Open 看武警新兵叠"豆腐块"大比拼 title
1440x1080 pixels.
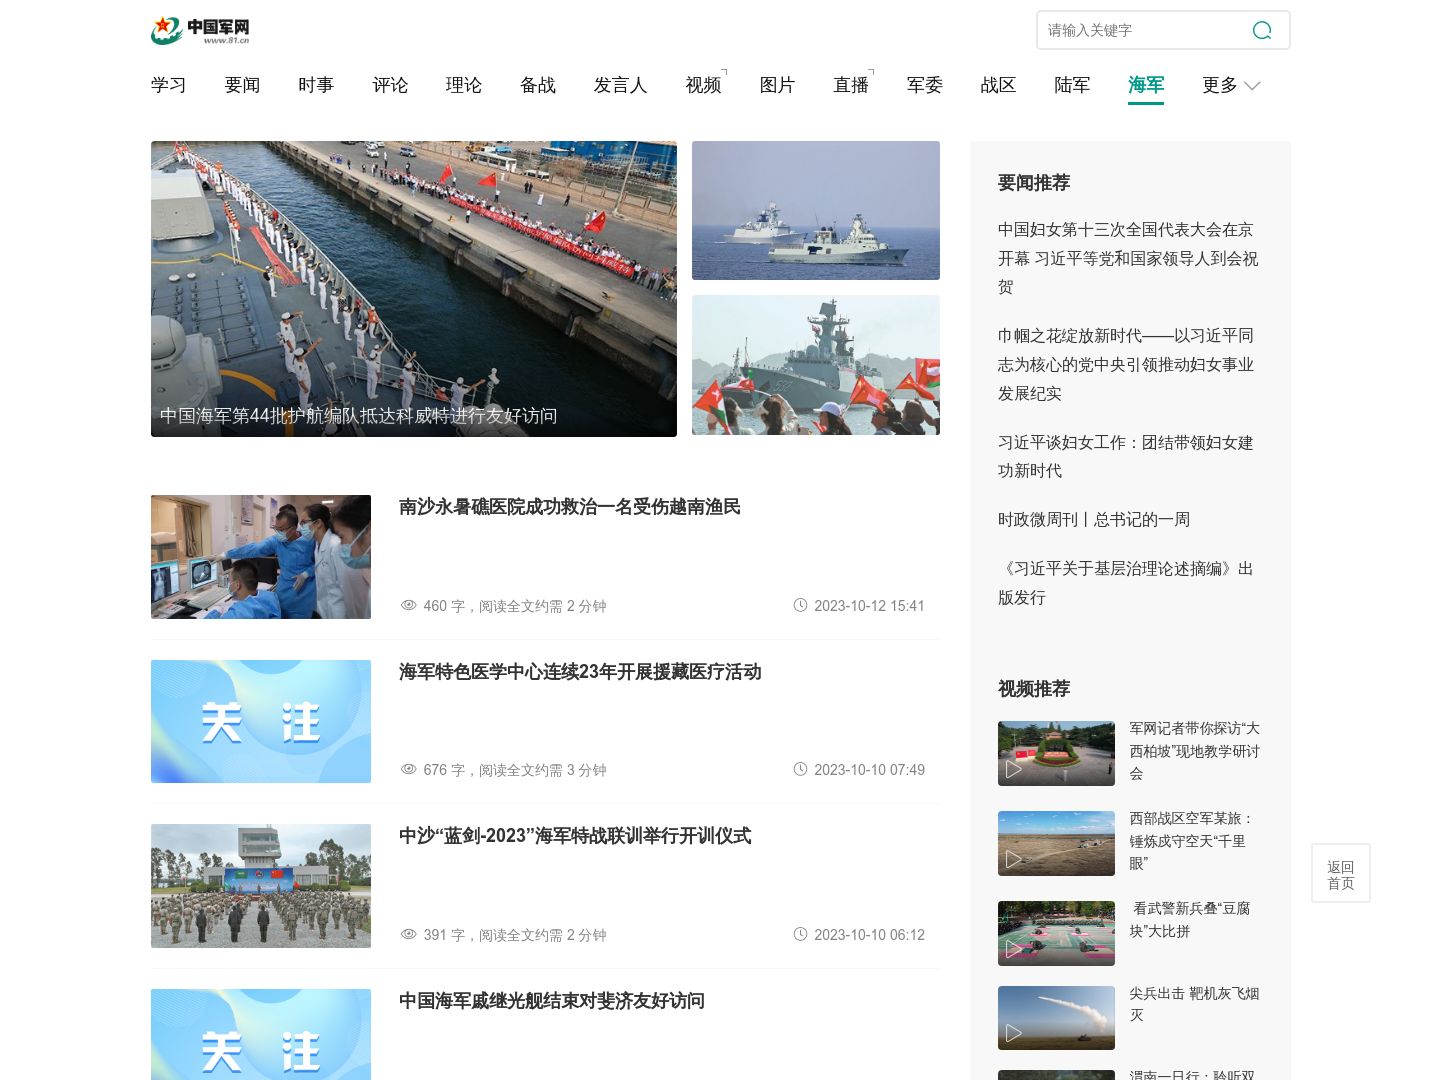[1190, 919]
